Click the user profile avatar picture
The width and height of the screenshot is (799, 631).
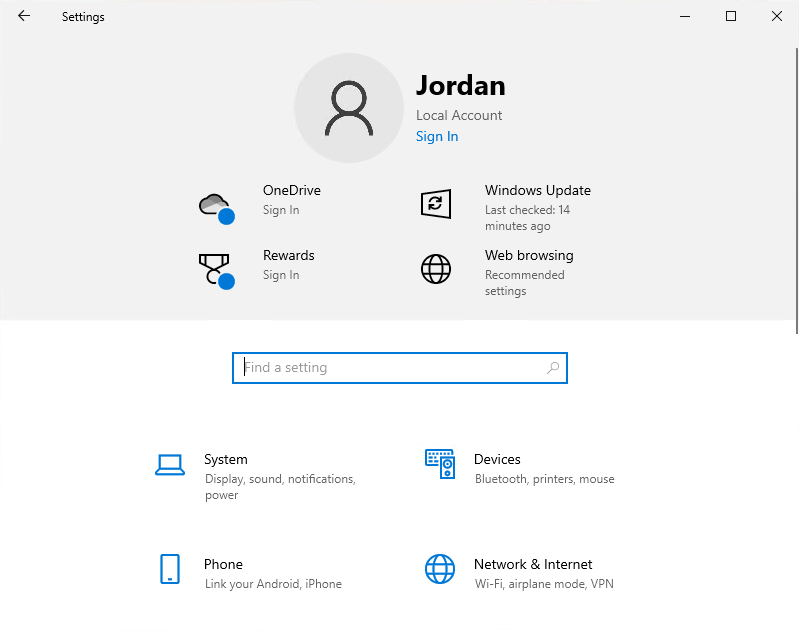(348, 108)
